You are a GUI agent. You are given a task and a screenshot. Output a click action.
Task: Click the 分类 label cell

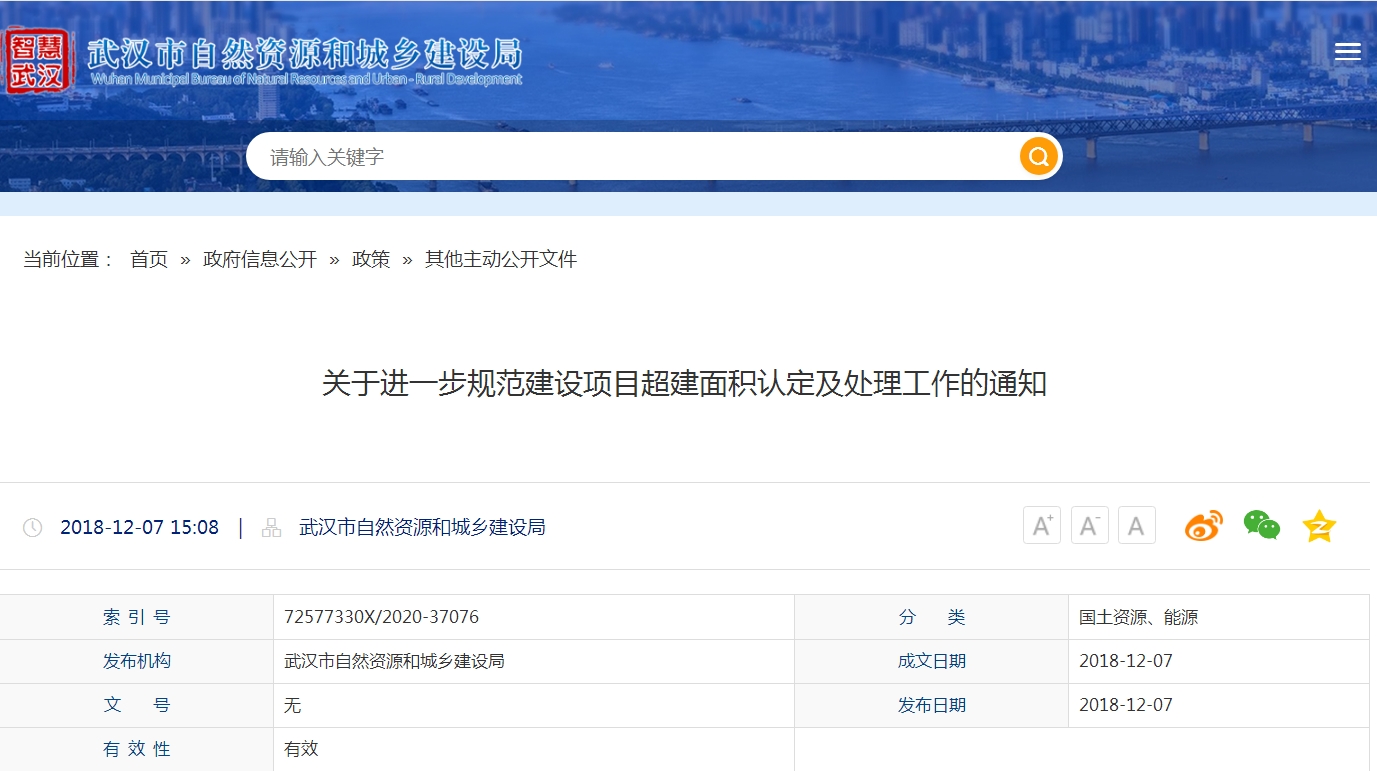(x=932, y=617)
